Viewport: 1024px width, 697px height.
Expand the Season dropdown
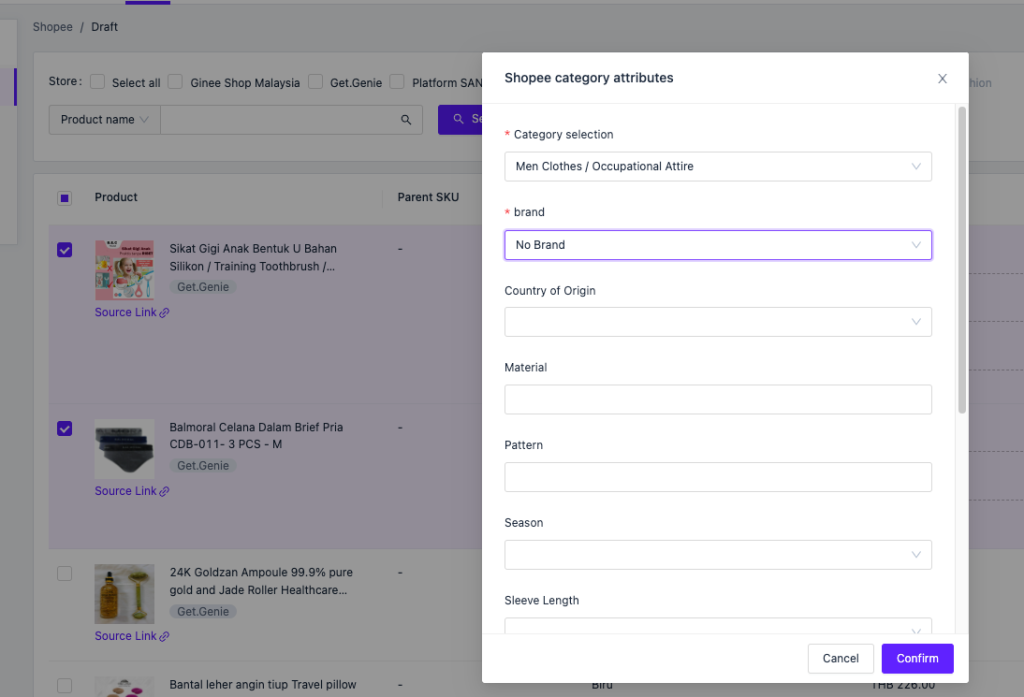[x=718, y=555]
